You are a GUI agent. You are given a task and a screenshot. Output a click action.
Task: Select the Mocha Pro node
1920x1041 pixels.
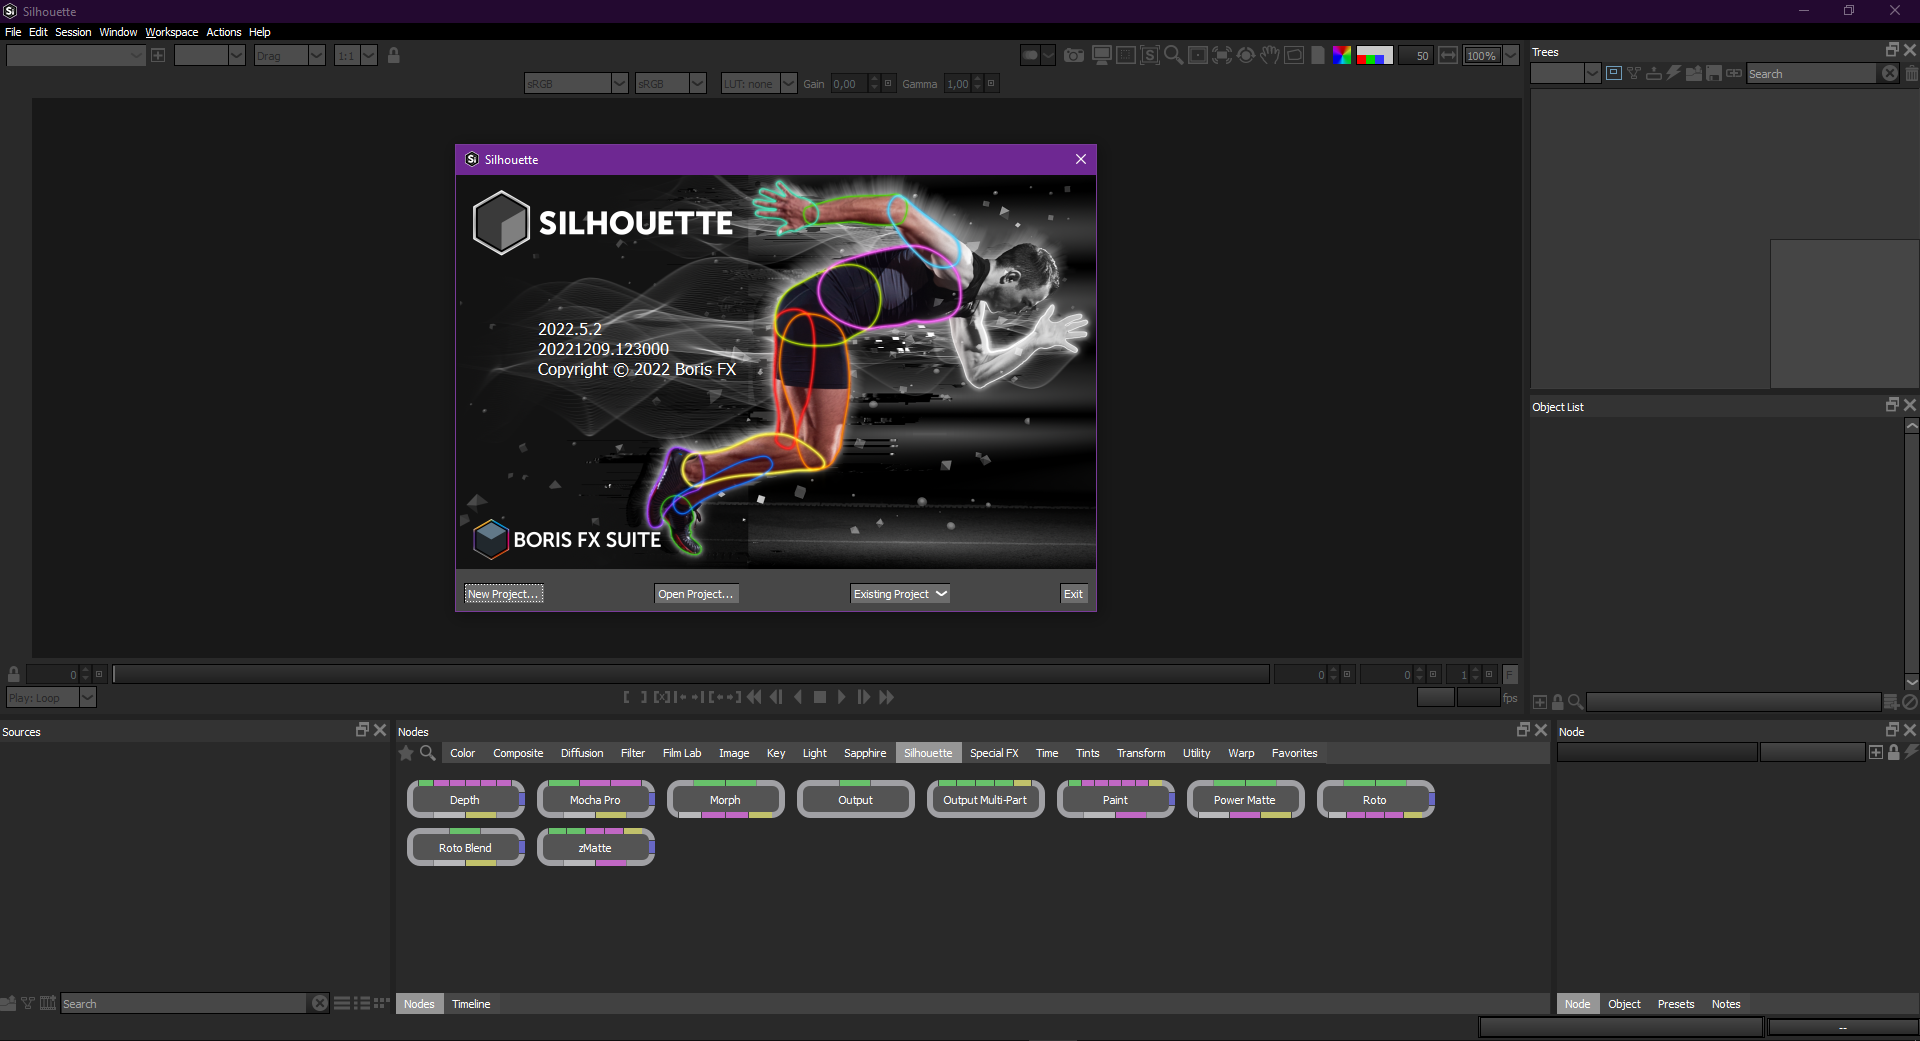(596, 800)
